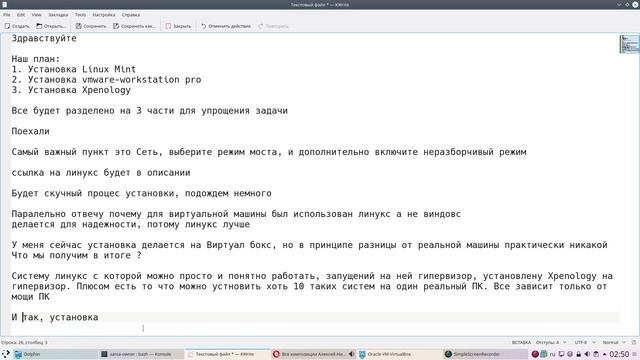Click the Сохранить как save-as button
The image size is (640, 360).
pyautogui.click(x=134, y=26)
